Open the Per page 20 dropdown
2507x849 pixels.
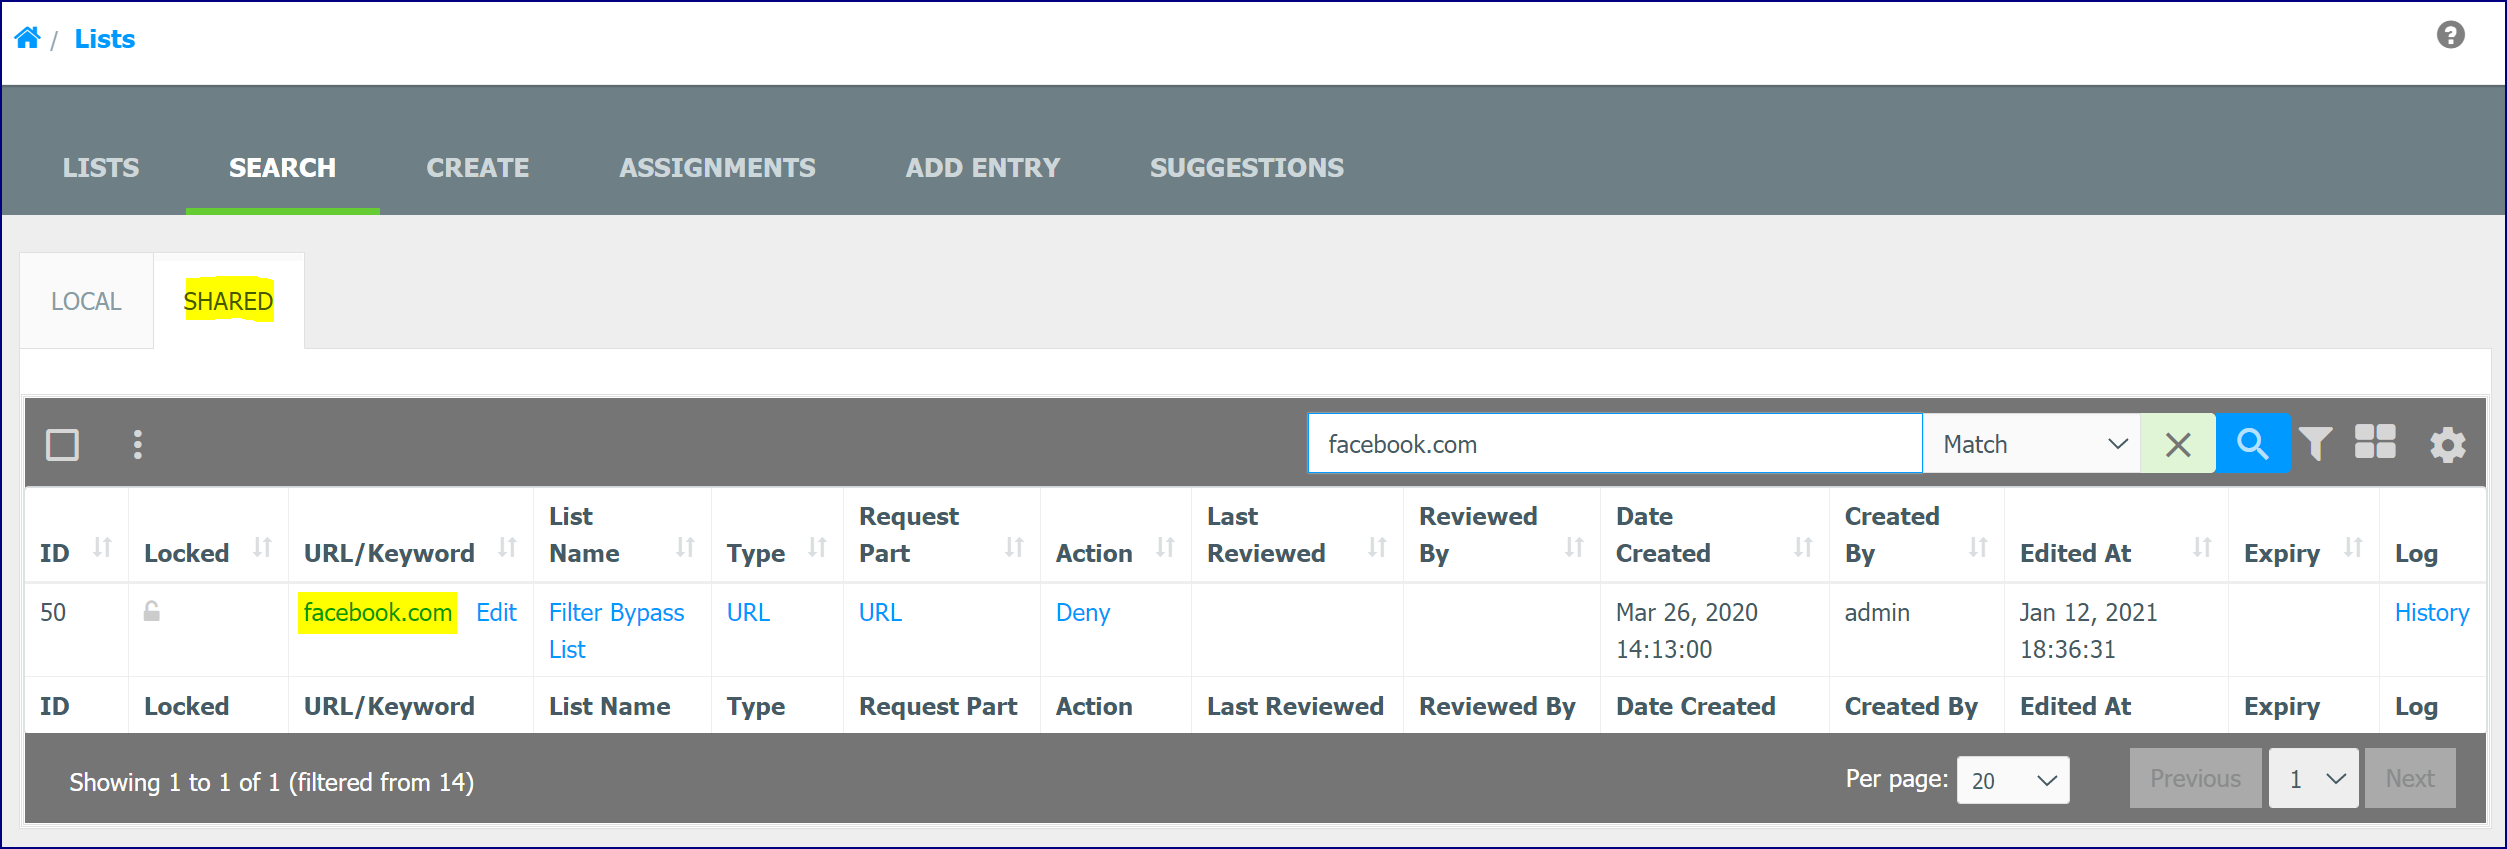tap(2013, 780)
